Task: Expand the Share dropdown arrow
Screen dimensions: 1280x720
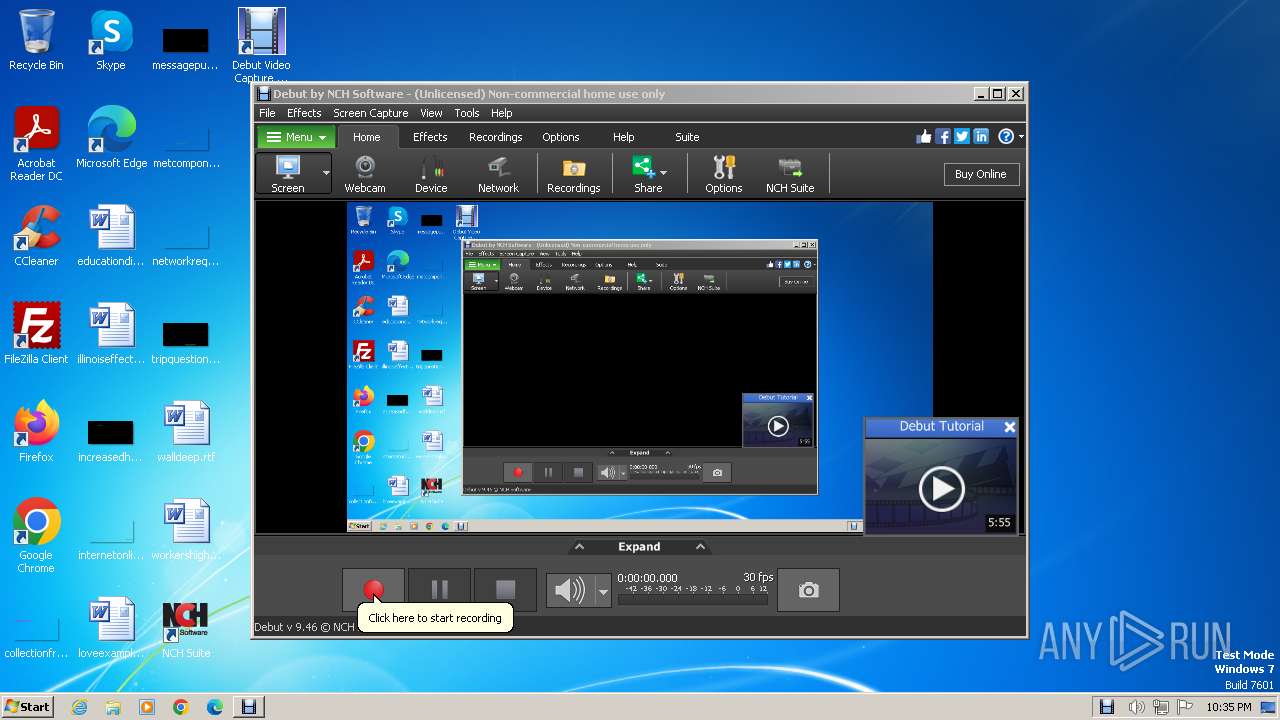Action: 663,174
